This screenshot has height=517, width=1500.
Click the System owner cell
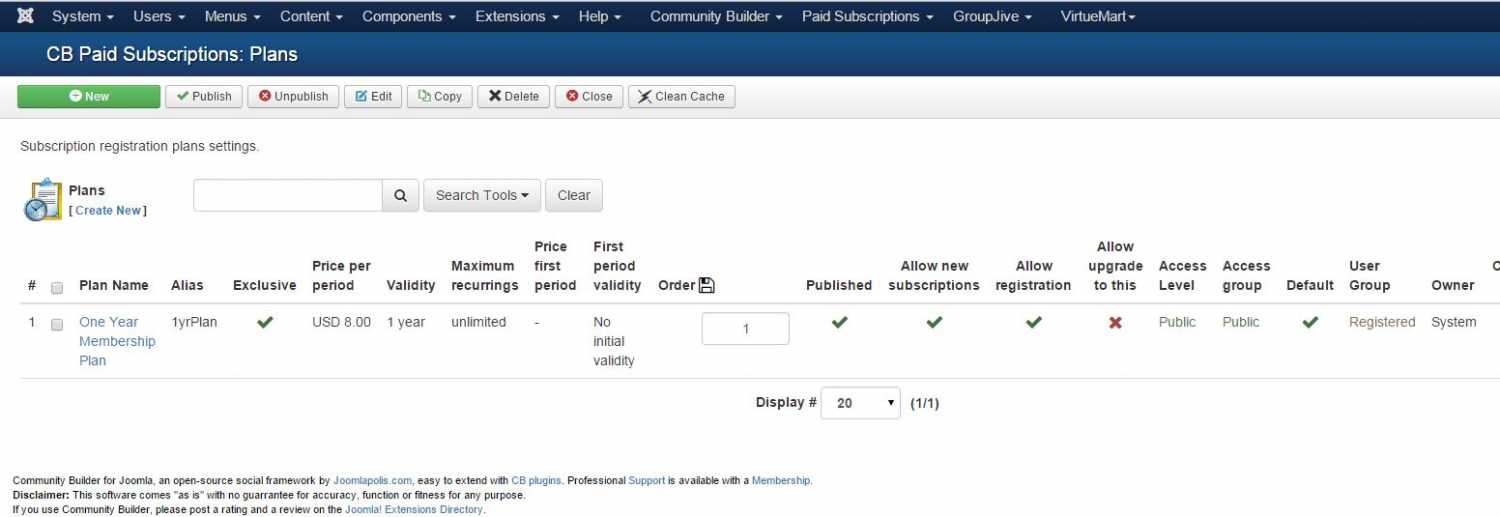pyautogui.click(x=1454, y=322)
